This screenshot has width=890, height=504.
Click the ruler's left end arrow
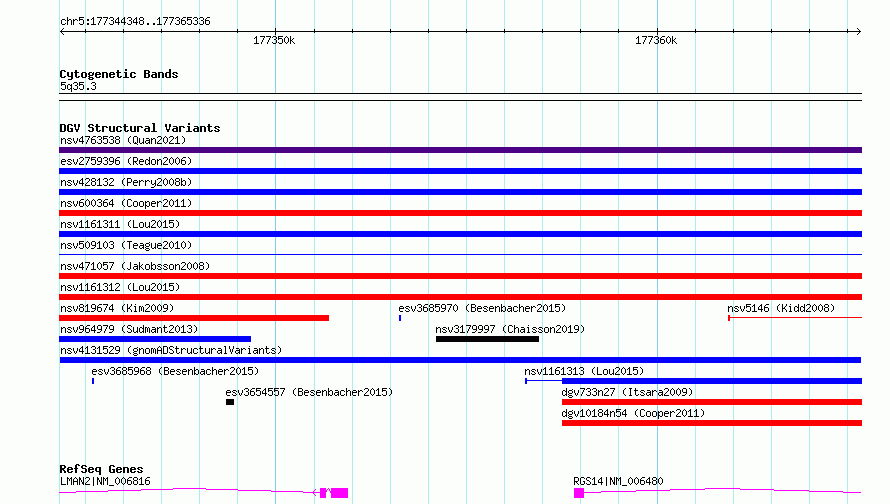62,32
